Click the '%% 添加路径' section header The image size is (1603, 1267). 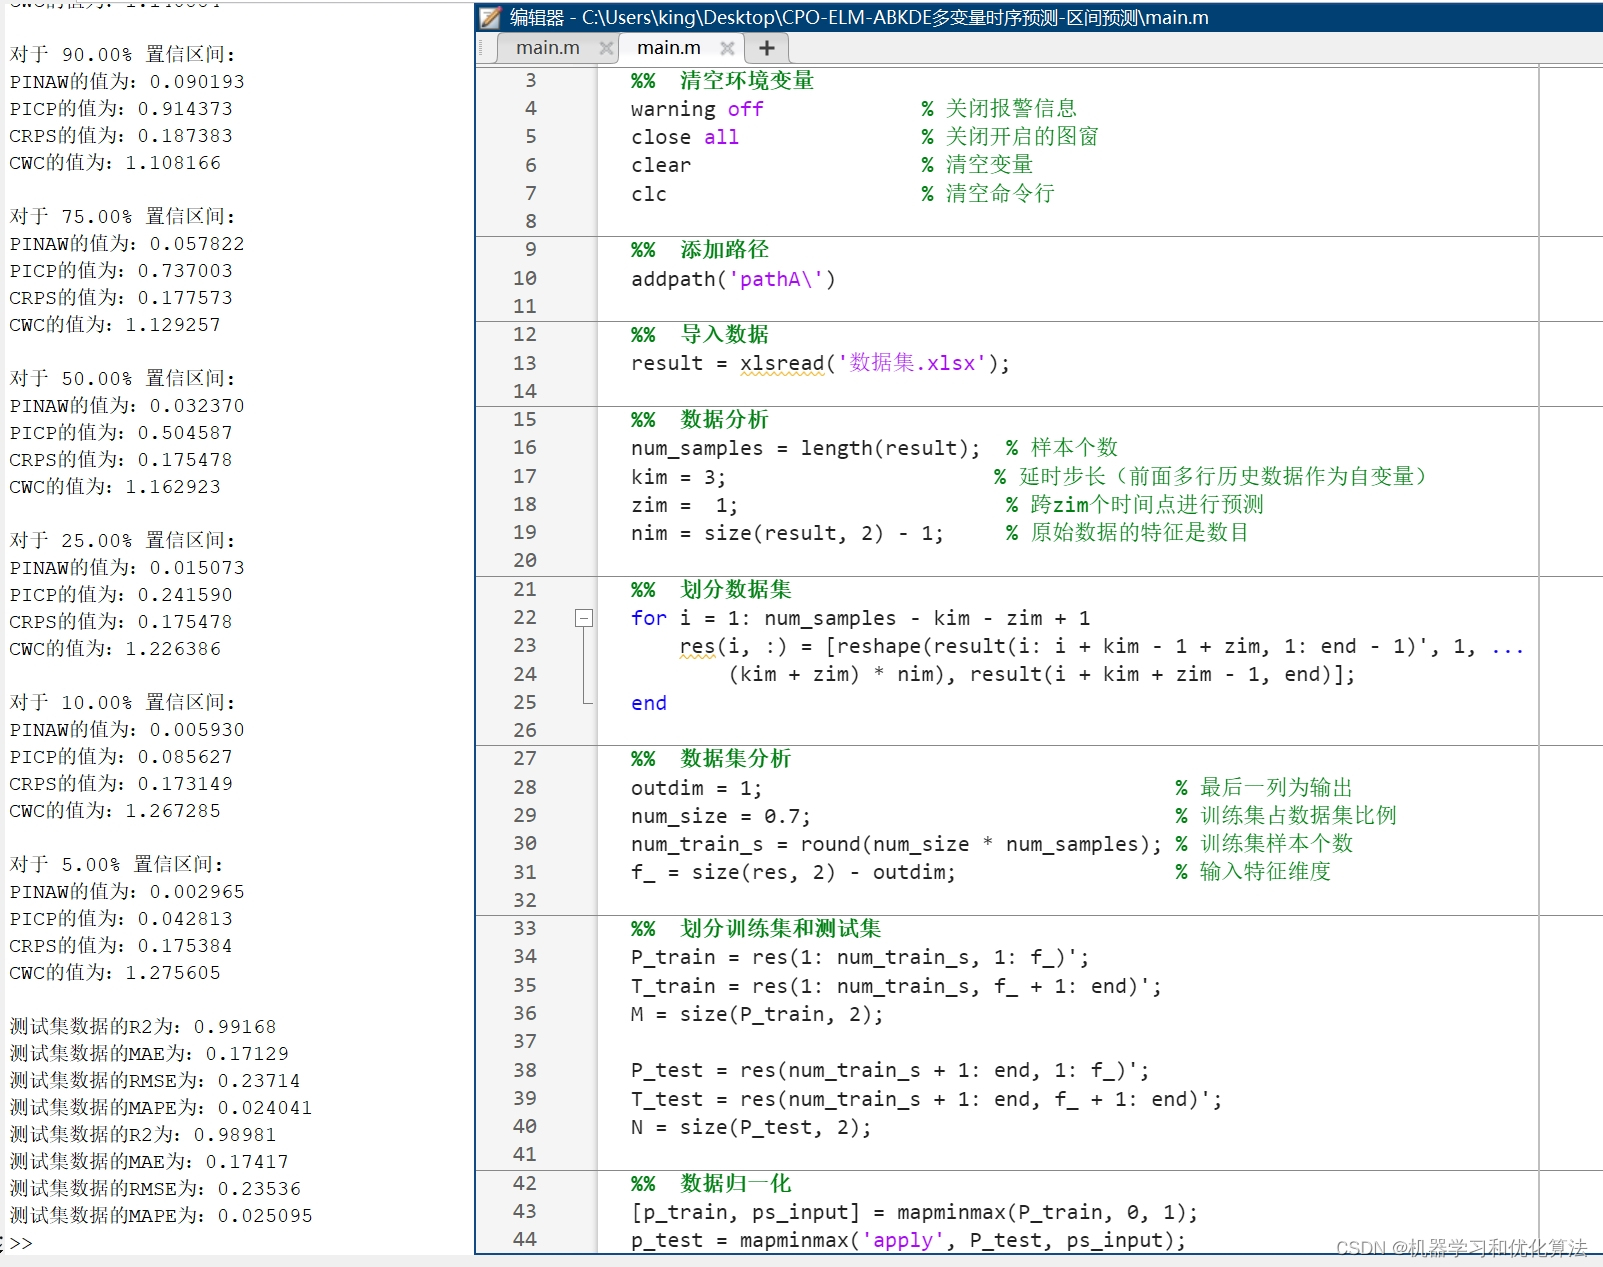point(700,249)
